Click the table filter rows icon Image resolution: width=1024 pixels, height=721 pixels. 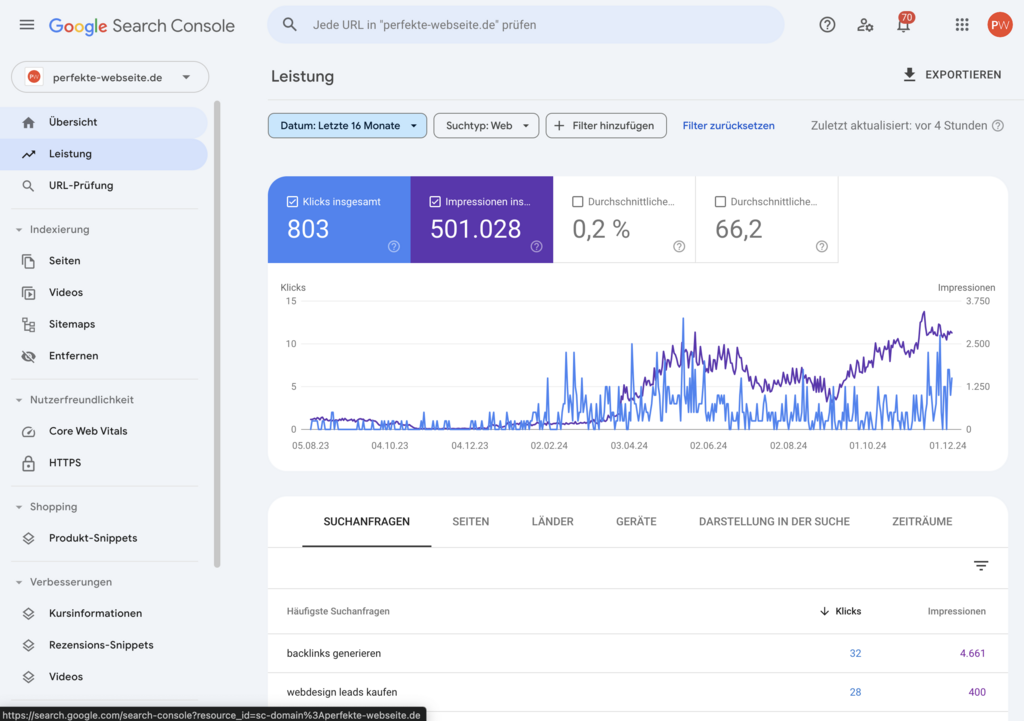click(981, 566)
